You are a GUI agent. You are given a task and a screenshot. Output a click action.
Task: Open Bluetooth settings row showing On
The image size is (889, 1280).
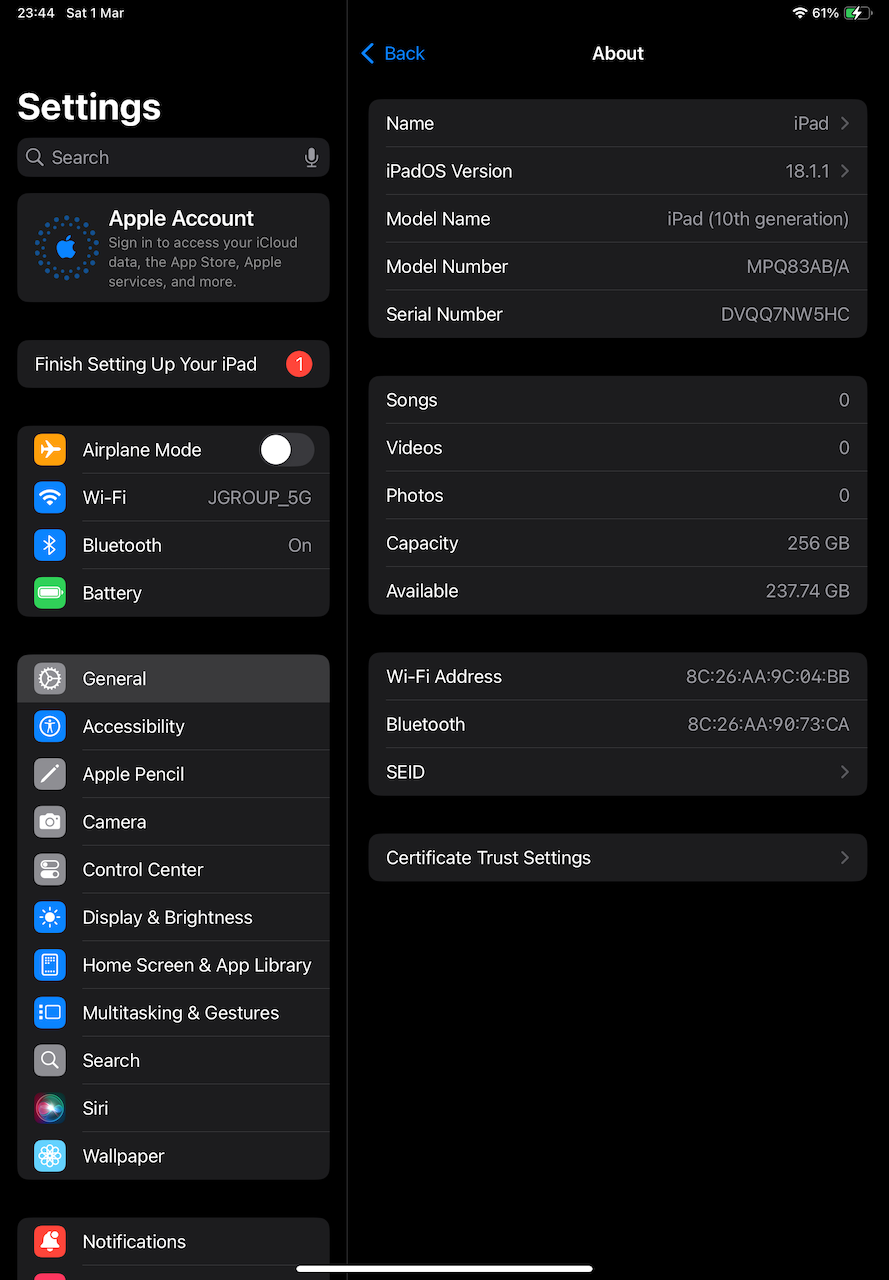tap(173, 545)
